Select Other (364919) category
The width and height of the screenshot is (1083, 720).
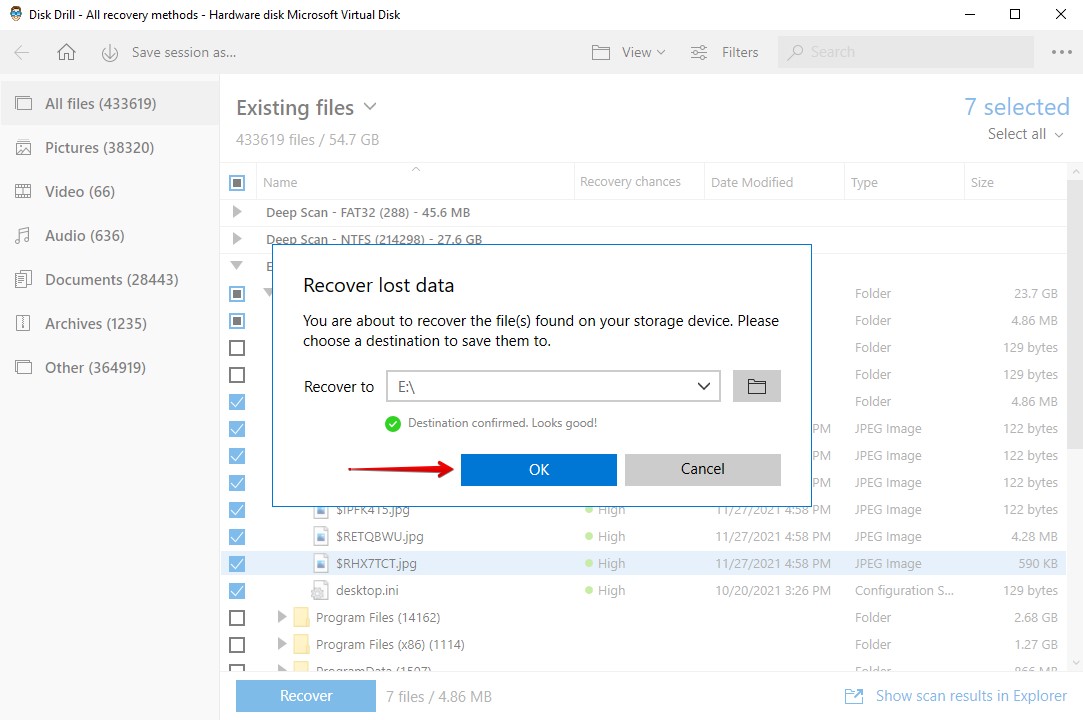coord(110,368)
